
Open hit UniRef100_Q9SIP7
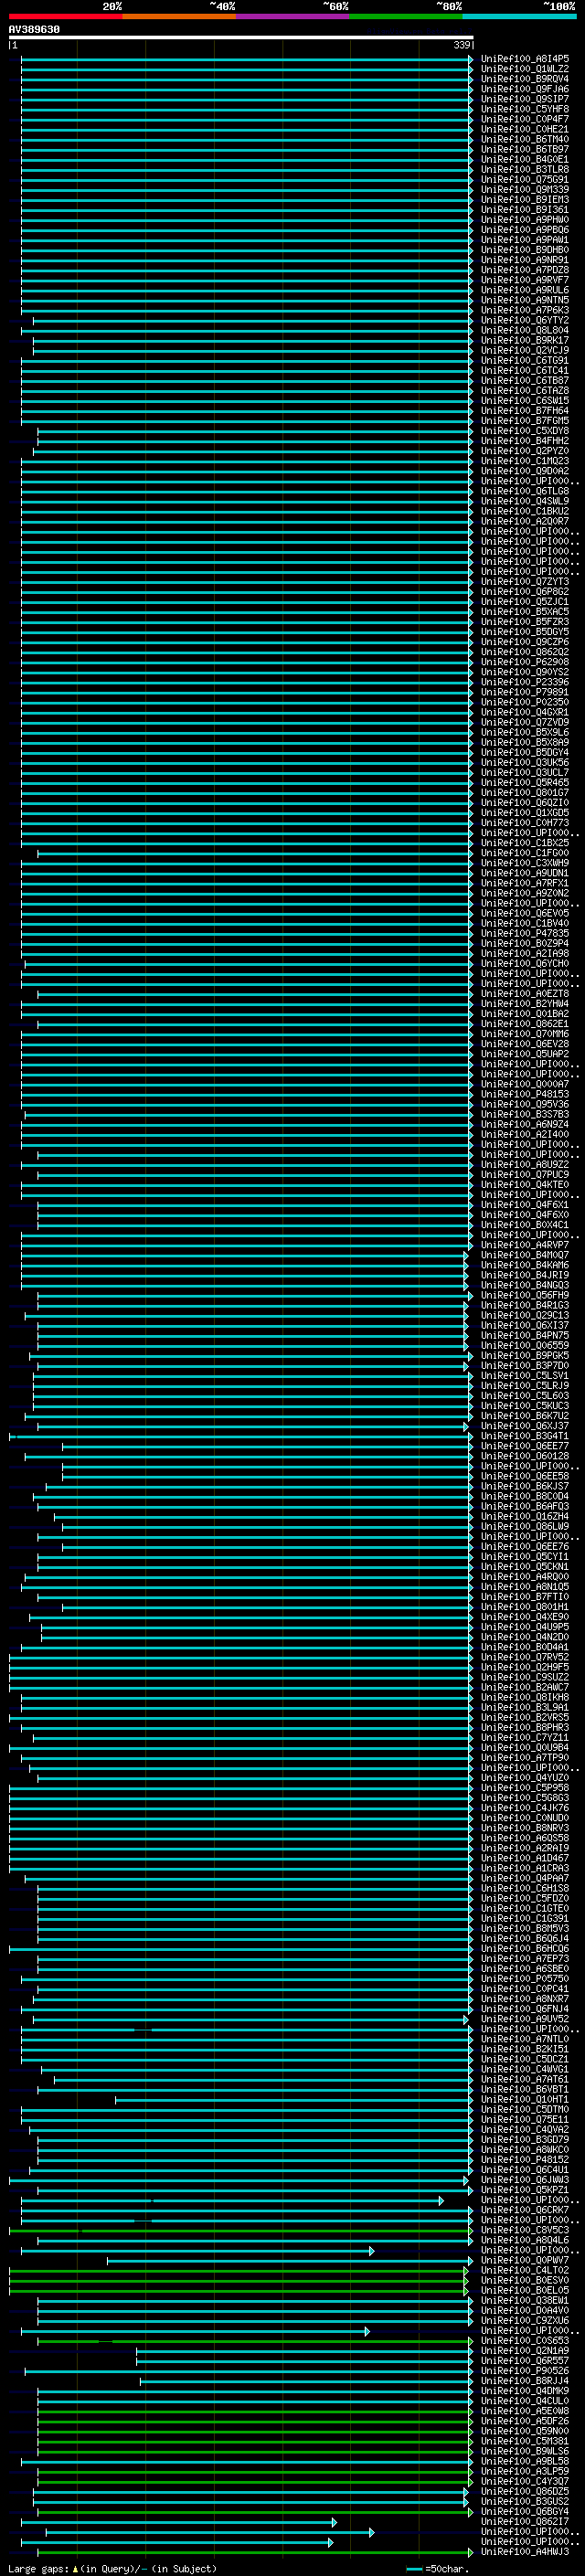525,99
